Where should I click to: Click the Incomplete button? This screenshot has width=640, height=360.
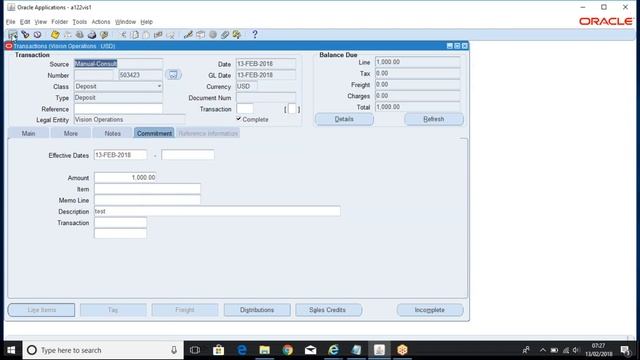click(x=430, y=310)
